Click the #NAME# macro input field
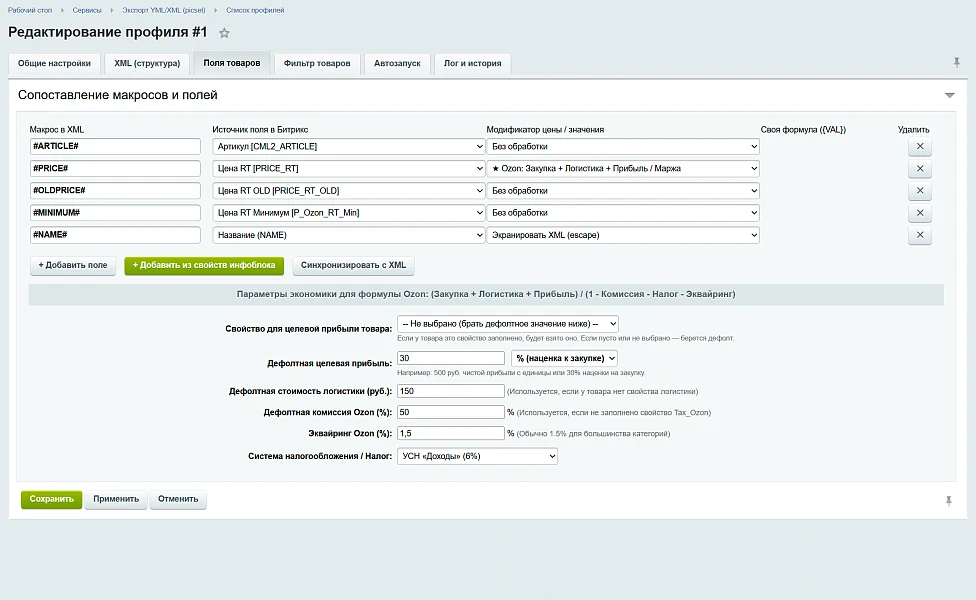This screenshot has height=600, width=976. (115, 235)
